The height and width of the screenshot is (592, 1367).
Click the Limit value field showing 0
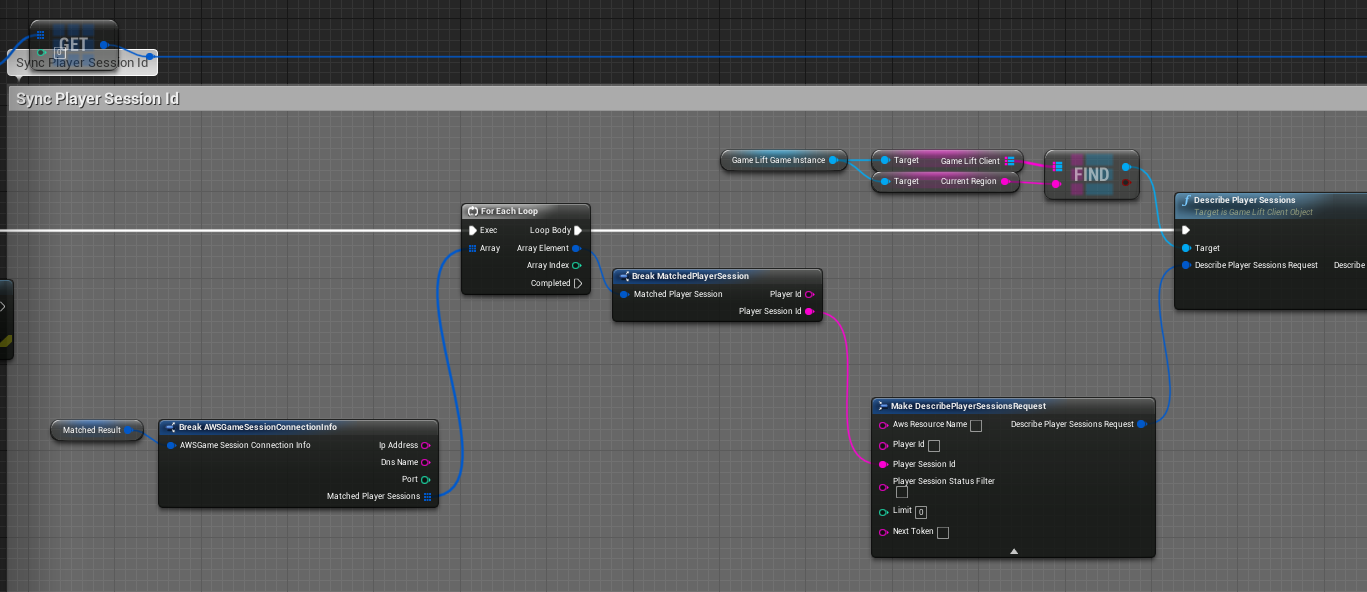click(921, 512)
